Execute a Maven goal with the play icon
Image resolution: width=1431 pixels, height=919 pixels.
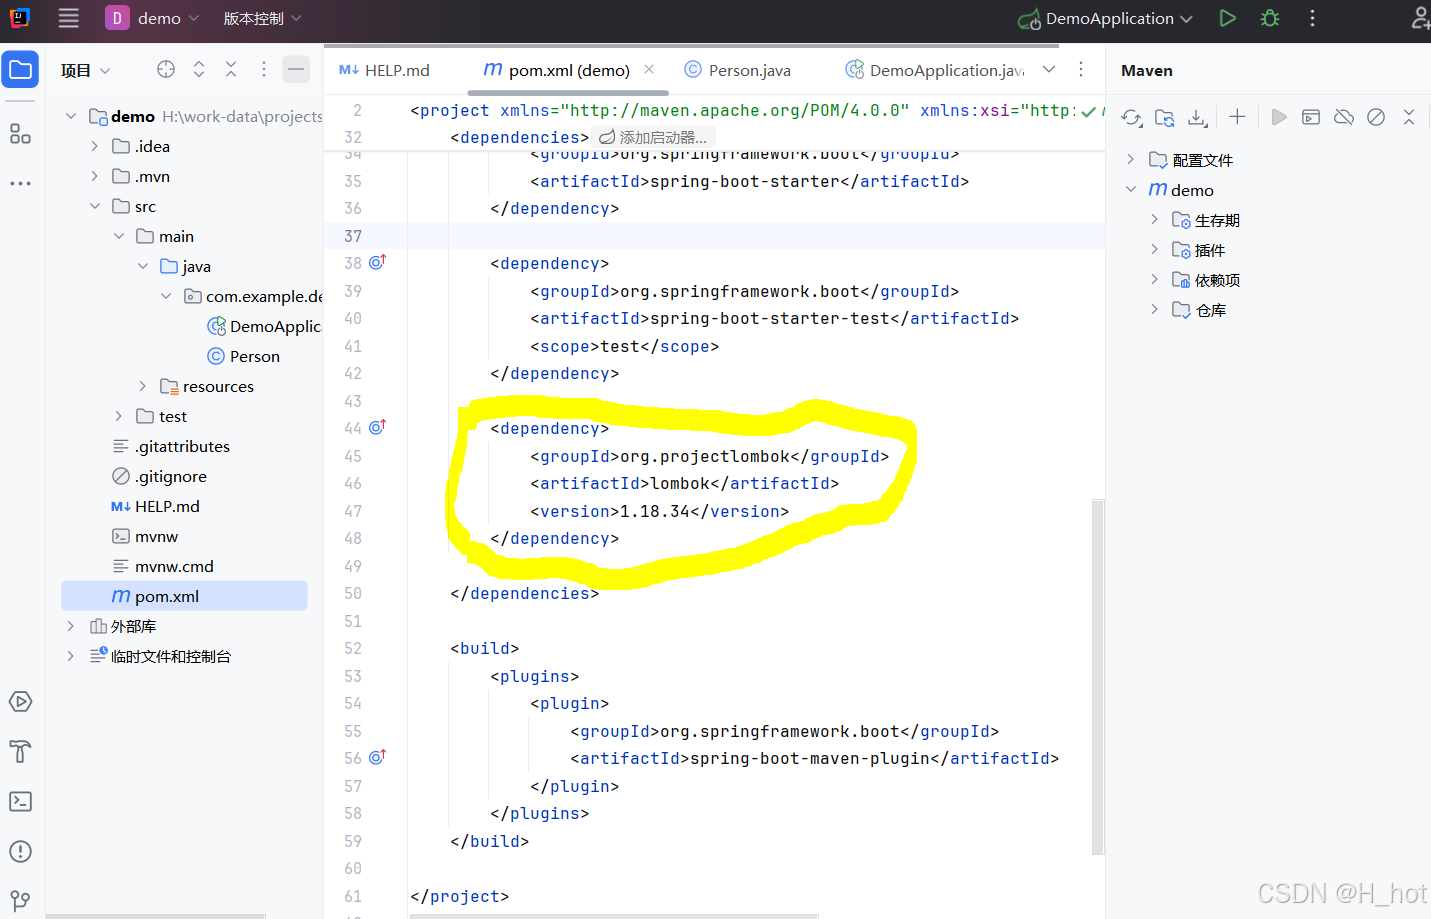pyautogui.click(x=1279, y=118)
